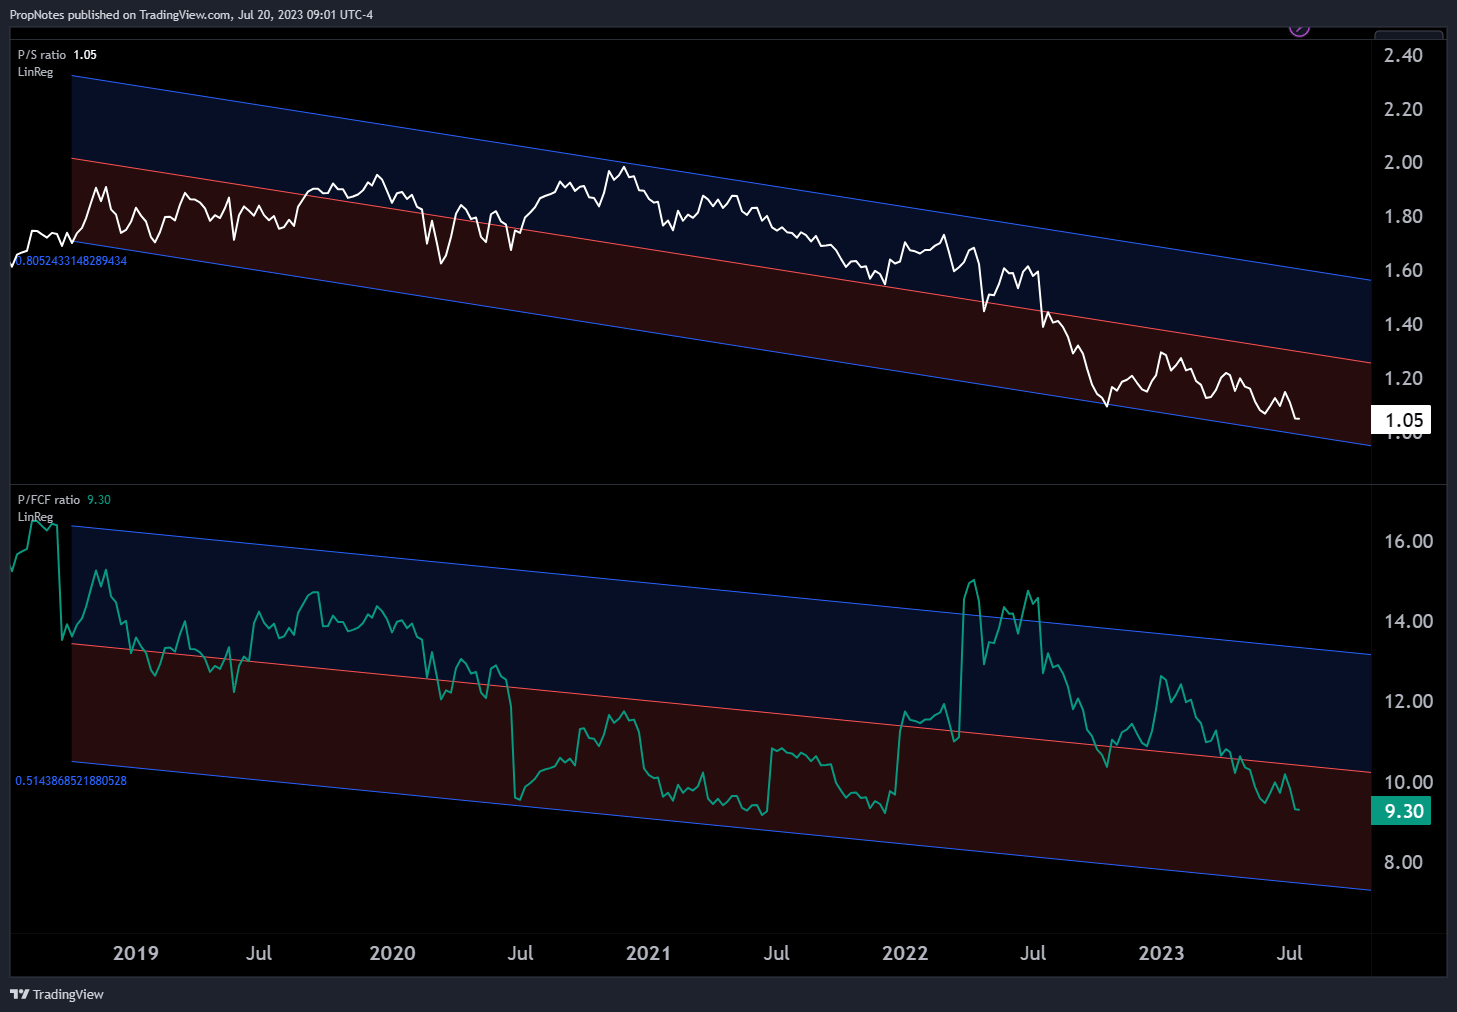
Task: Click the 1.80 tick on upper price axis
Action: 1403,217
